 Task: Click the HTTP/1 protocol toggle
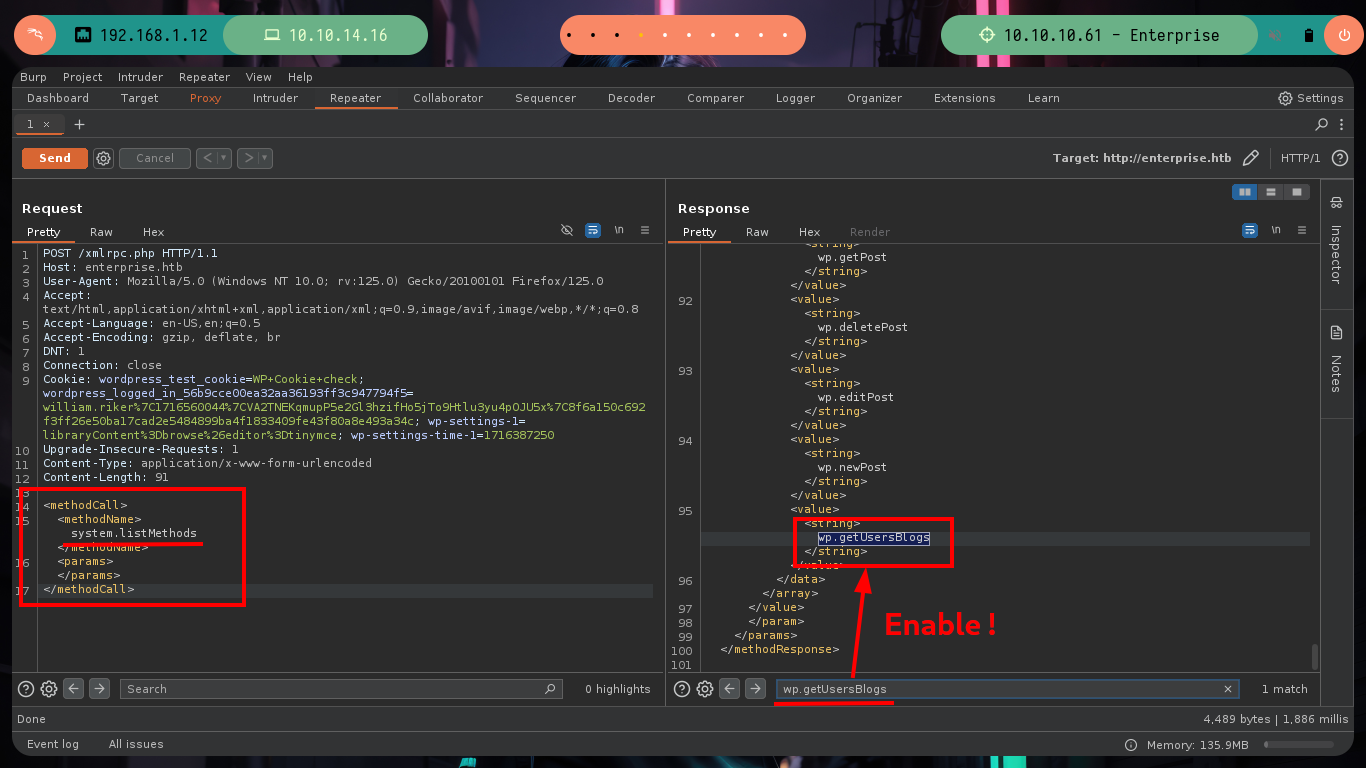tap(1301, 158)
